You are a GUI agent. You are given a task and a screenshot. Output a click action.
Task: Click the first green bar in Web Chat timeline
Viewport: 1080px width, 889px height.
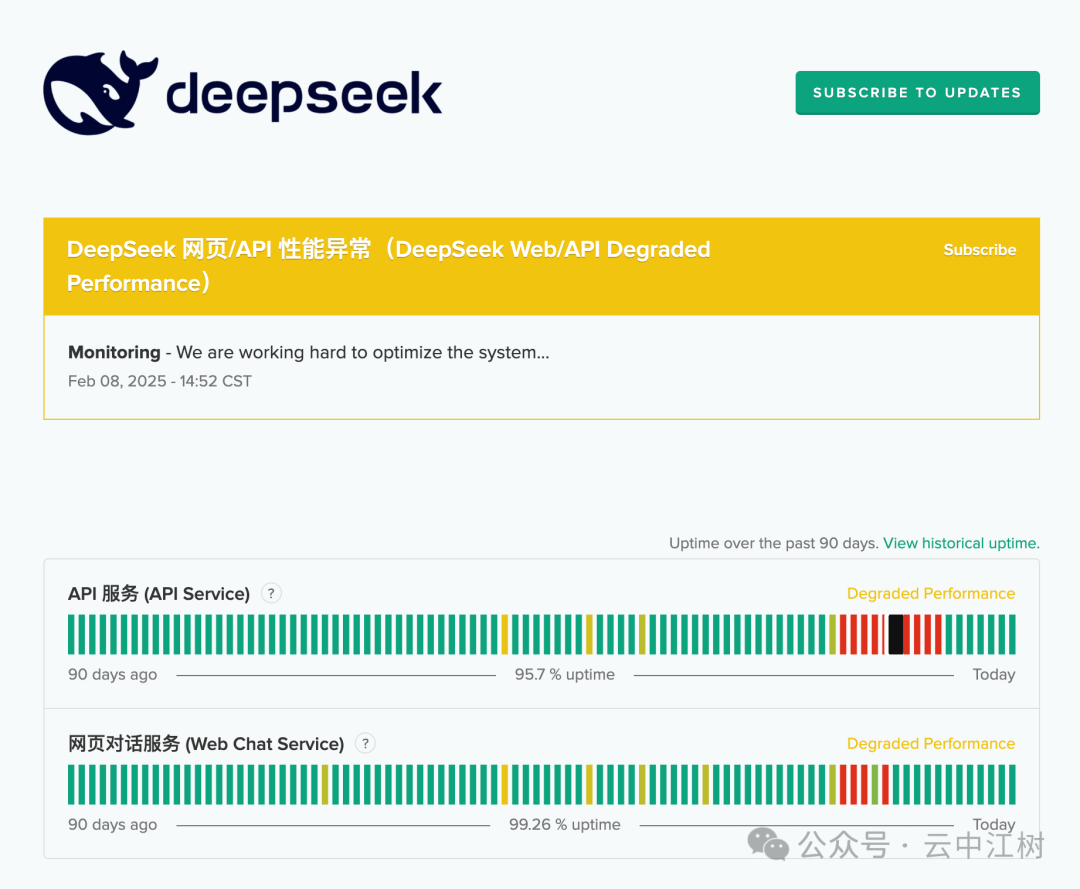72,784
